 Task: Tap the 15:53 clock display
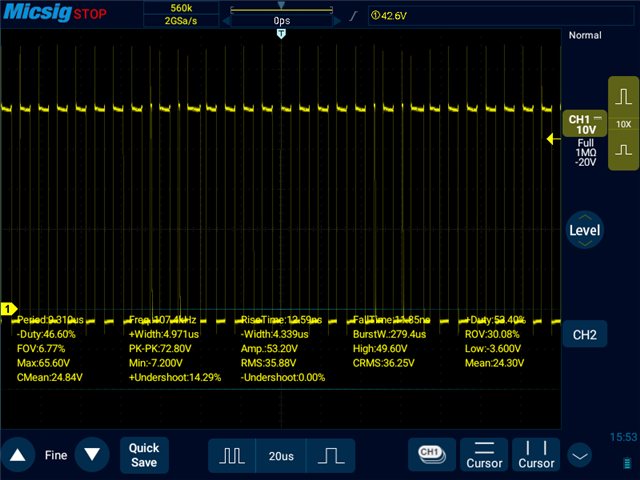click(x=623, y=437)
